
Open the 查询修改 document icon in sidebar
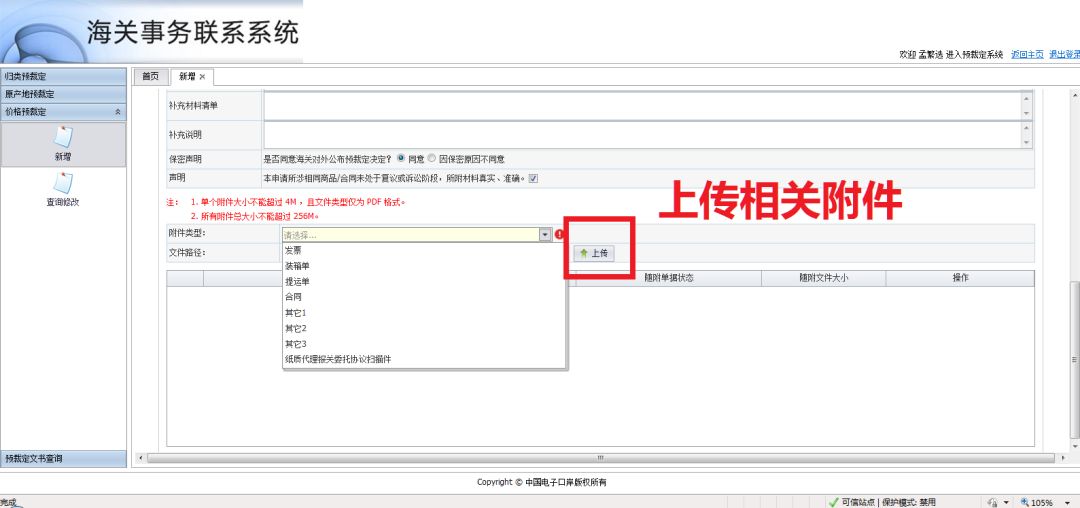[63, 183]
